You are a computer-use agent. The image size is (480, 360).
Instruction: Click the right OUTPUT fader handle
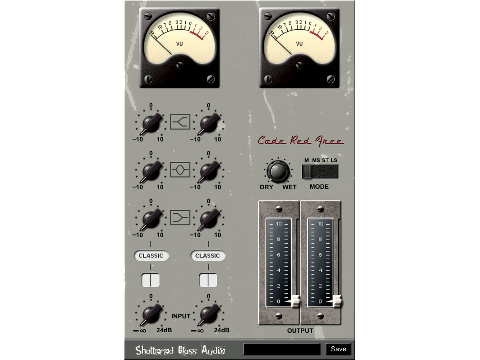tap(336, 301)
